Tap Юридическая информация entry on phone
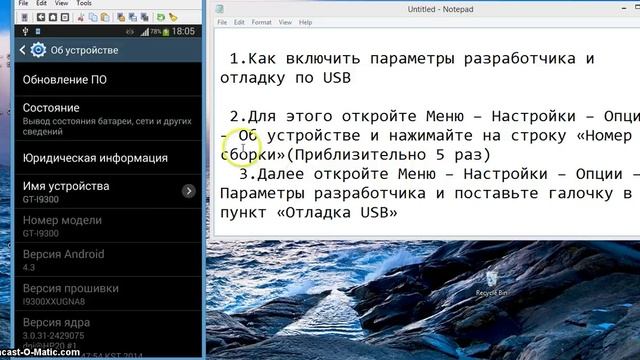 pos(108,158)
